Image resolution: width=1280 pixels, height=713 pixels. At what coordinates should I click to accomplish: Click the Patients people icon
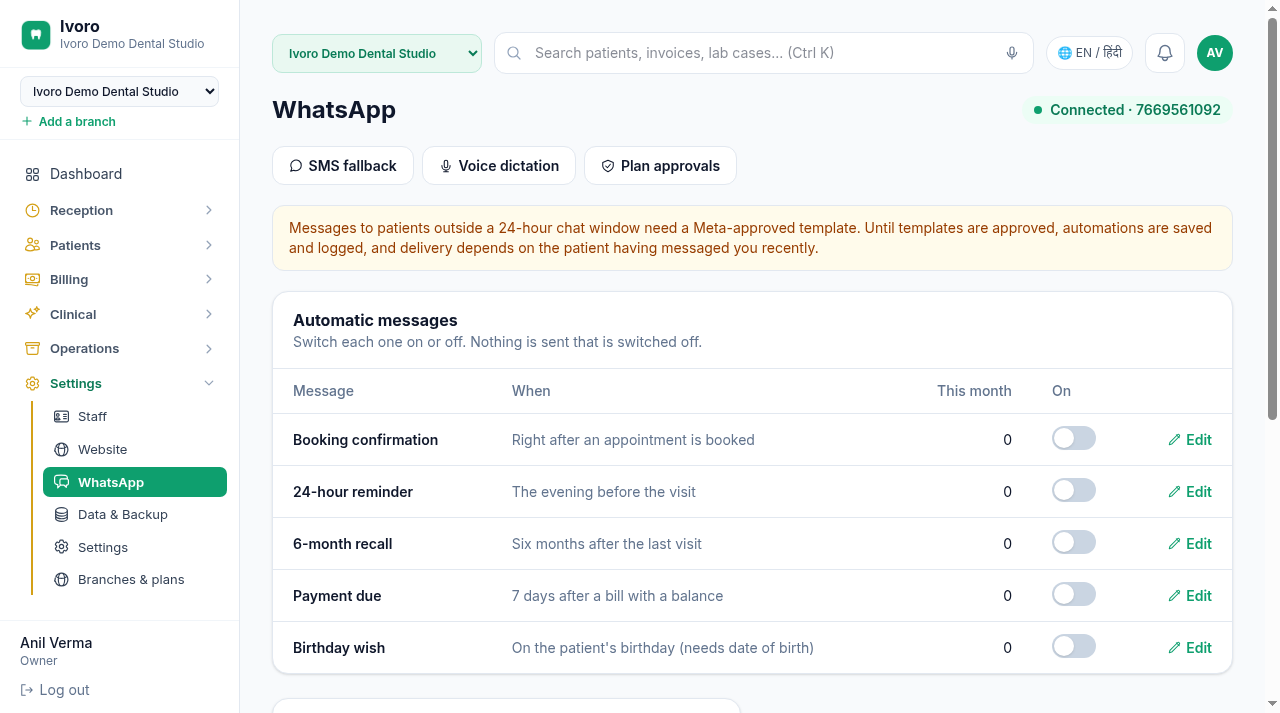33,245
